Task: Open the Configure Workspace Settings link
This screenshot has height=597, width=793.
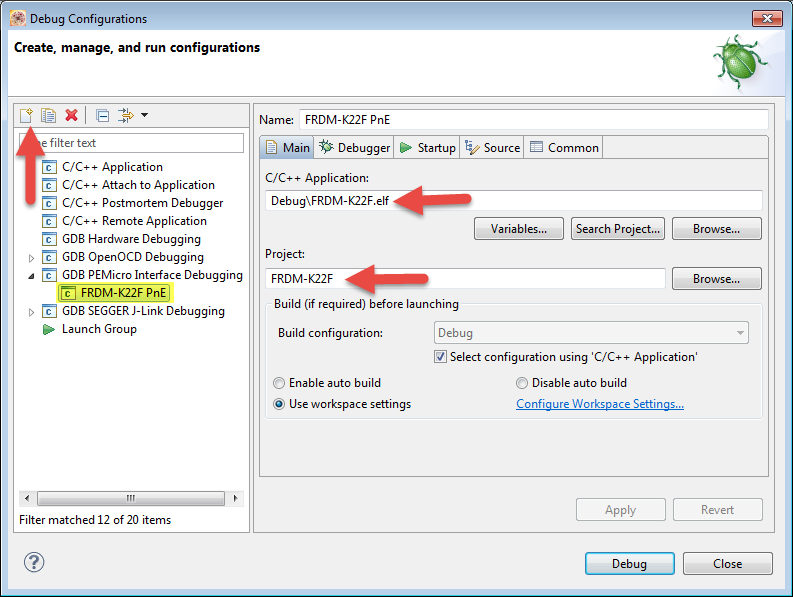Action: (x=600, y=404)
